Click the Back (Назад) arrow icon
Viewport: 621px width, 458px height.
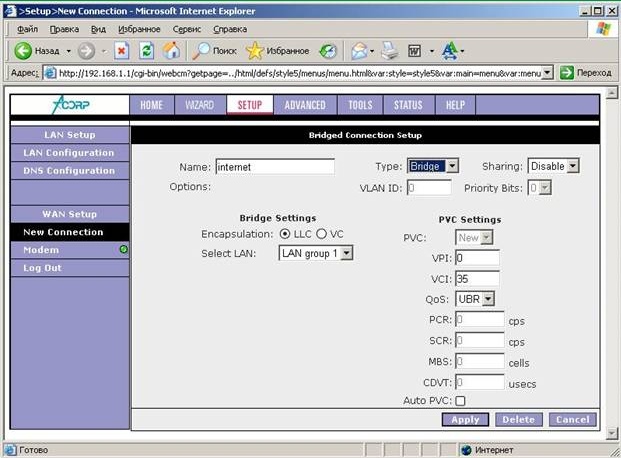pyautogui.click(x=23, y=51)
